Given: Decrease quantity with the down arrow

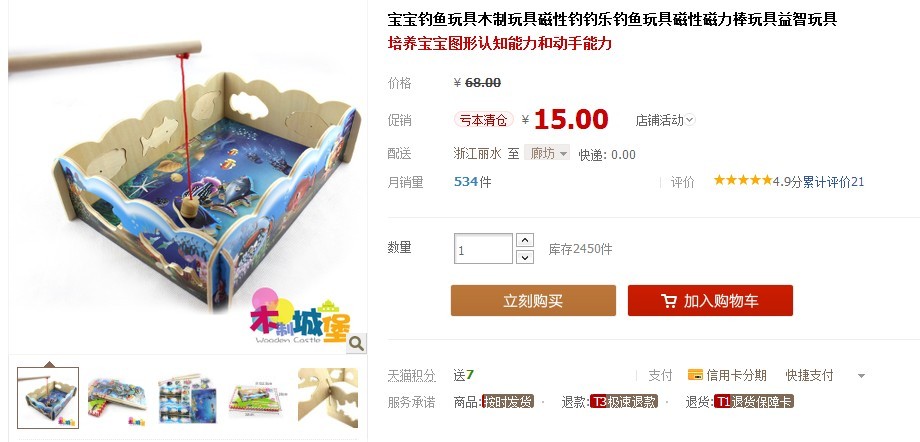Looking at the screenshot, I should [525, 257].
